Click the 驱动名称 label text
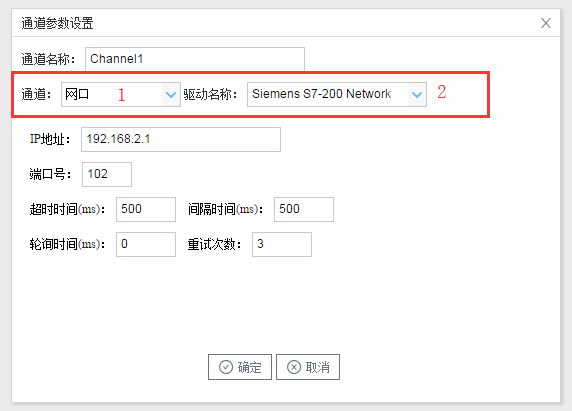Screen dimensions: 572x411 pos(210,95)
